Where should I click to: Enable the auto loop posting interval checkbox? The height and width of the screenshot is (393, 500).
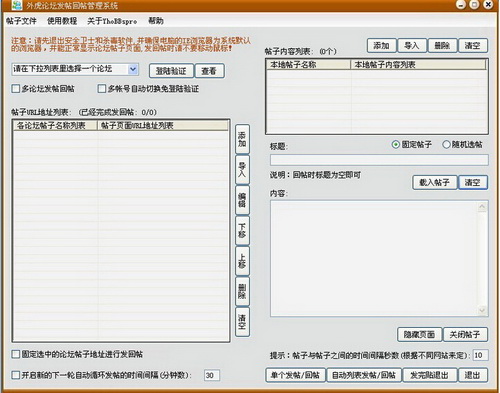[16, 375]
